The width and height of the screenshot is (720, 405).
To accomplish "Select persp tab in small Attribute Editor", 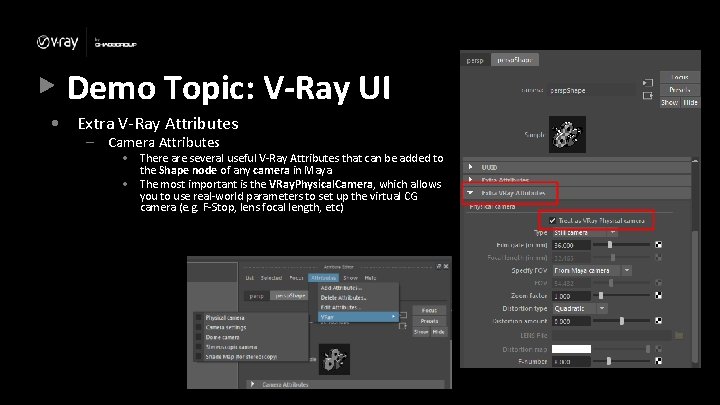I will (256, 296).
